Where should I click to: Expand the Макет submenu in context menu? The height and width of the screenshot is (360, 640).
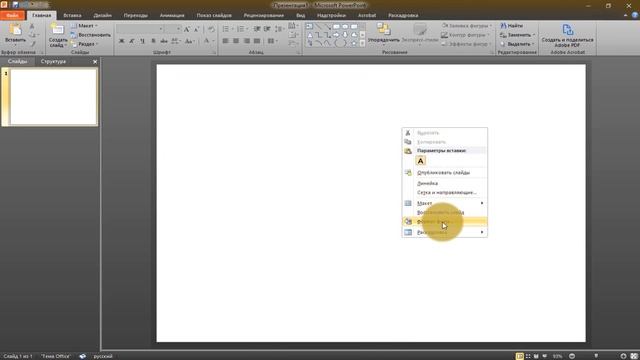[x=444, y=203]
